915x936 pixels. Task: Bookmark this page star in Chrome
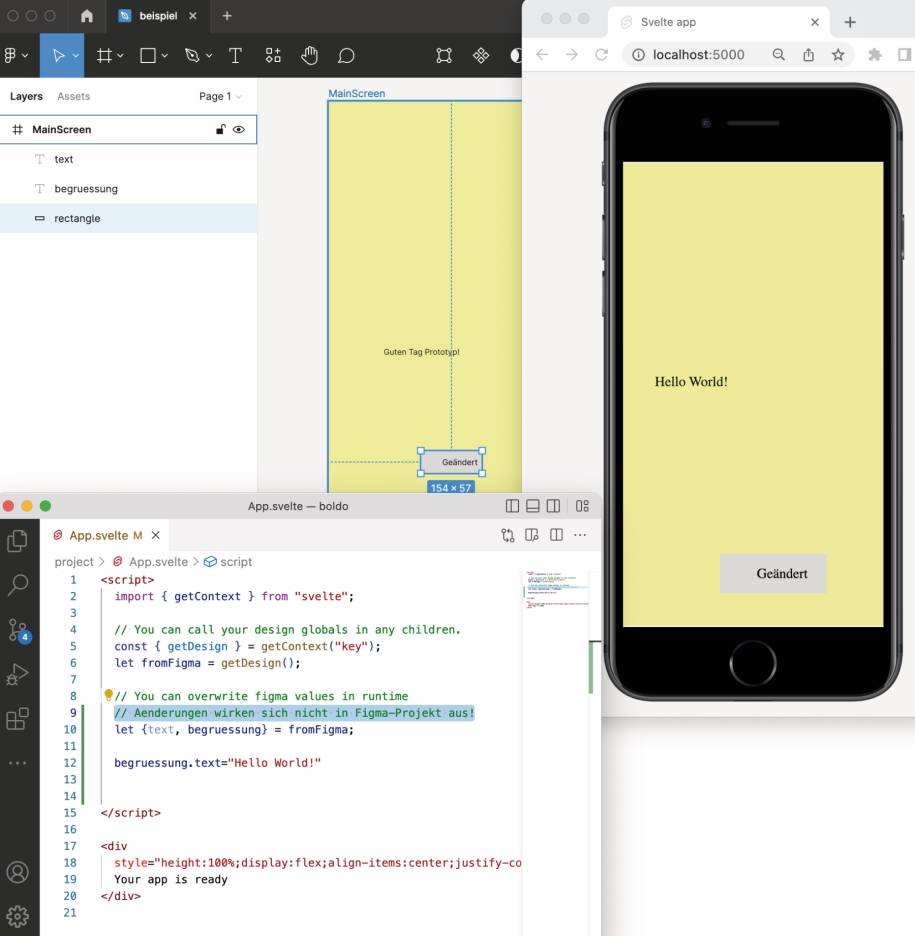(838, 55)
